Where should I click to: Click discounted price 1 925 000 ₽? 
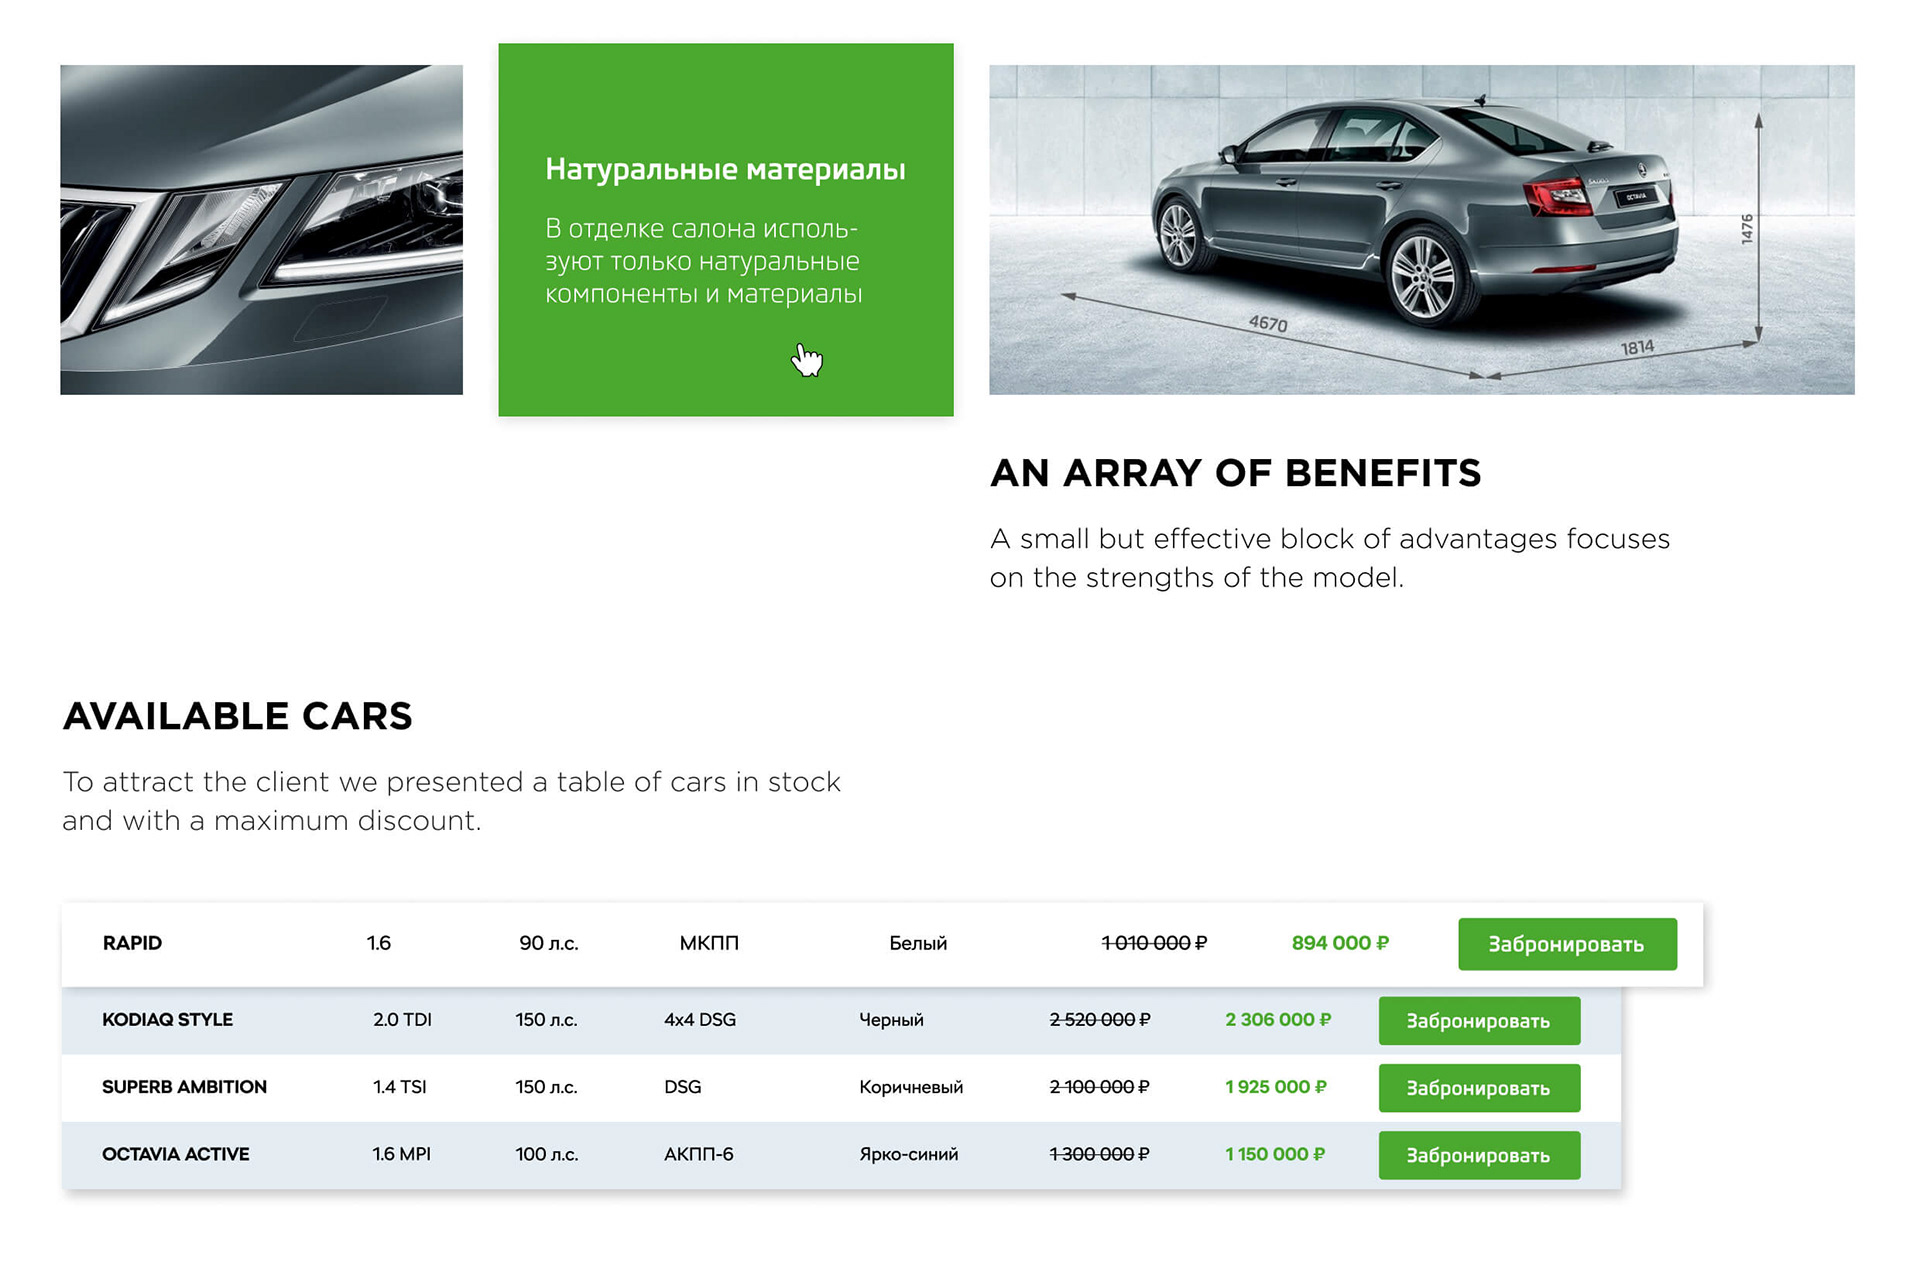click(x=1276, y=1087)
